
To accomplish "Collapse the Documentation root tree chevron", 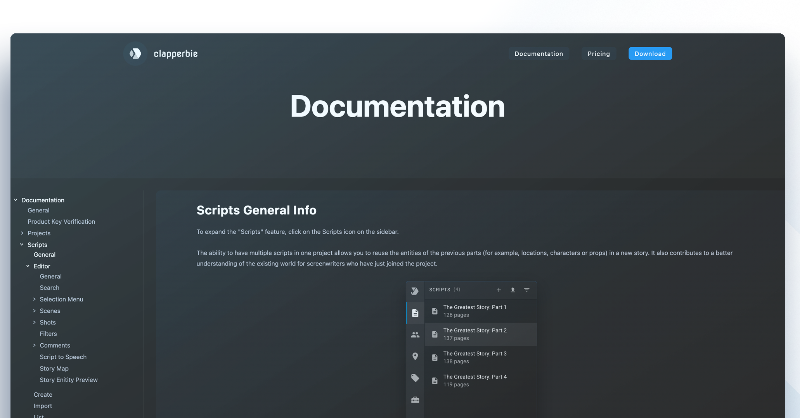I will [16, 200].
